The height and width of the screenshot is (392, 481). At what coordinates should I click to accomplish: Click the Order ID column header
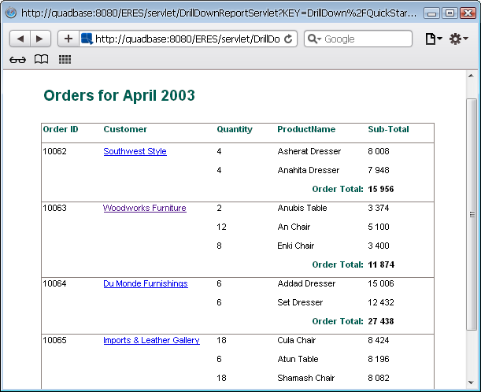[x=60, y=129]
